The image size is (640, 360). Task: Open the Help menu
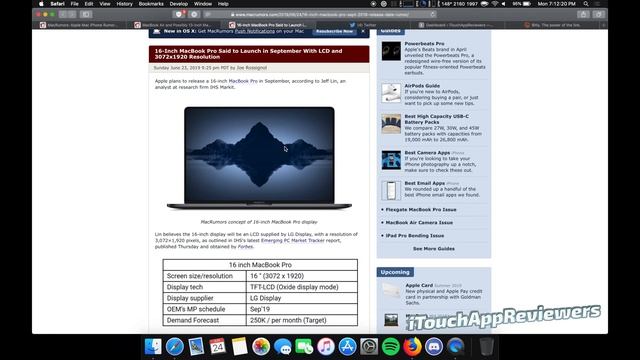223,4
